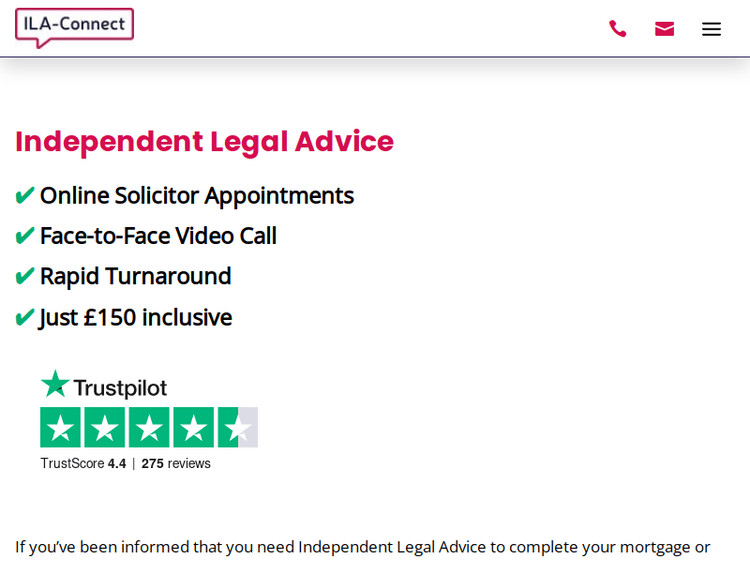
Task: Click the tick before Just £150 inclusive
Action: tap(25, 318)
